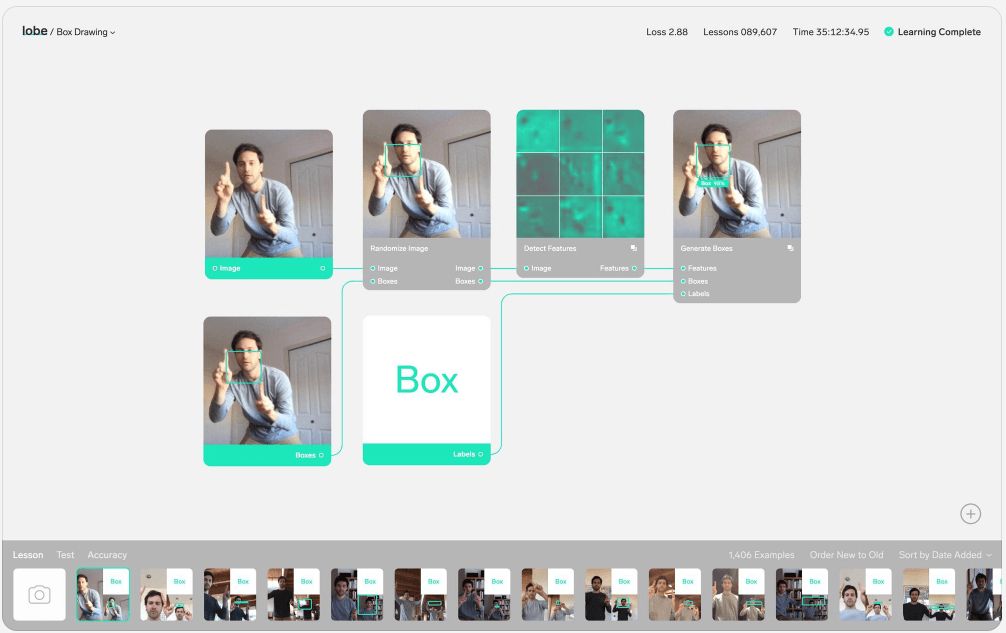Click the round plus button on canvas
This screenshot has width=1006, height=633.
[x=970, y=514]
